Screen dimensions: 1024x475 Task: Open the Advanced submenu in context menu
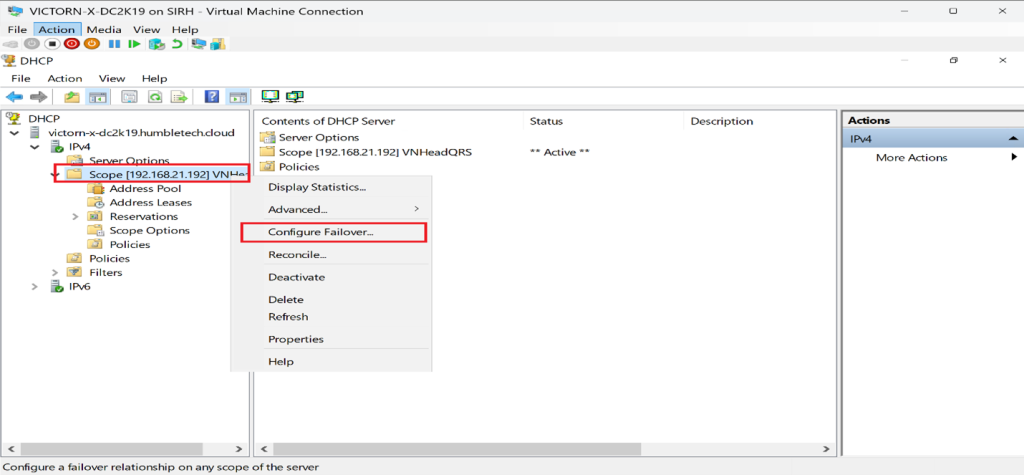298,209
